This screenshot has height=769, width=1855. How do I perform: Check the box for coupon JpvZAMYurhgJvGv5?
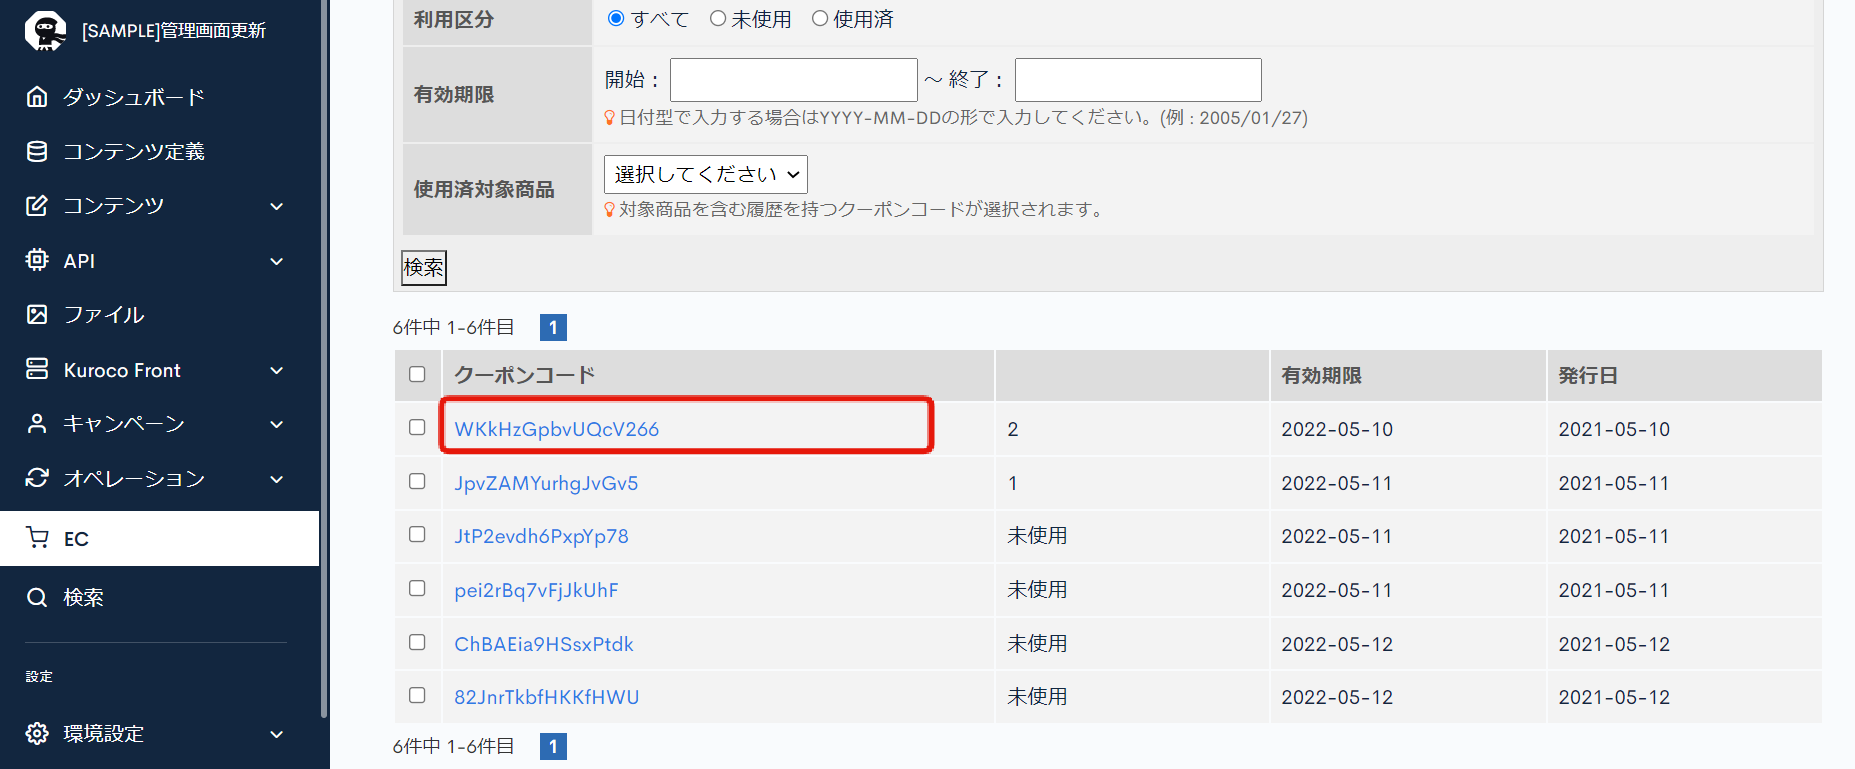417,481
